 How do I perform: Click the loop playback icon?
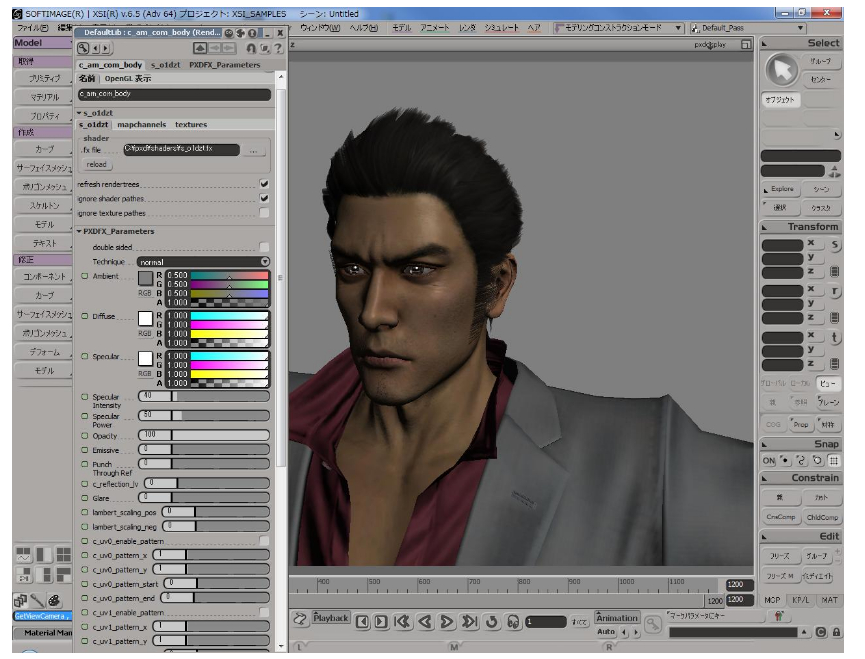point(492,621)
